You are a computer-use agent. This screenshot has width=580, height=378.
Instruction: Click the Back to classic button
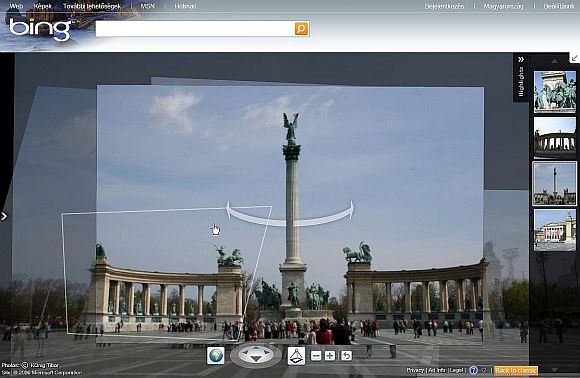516,371
